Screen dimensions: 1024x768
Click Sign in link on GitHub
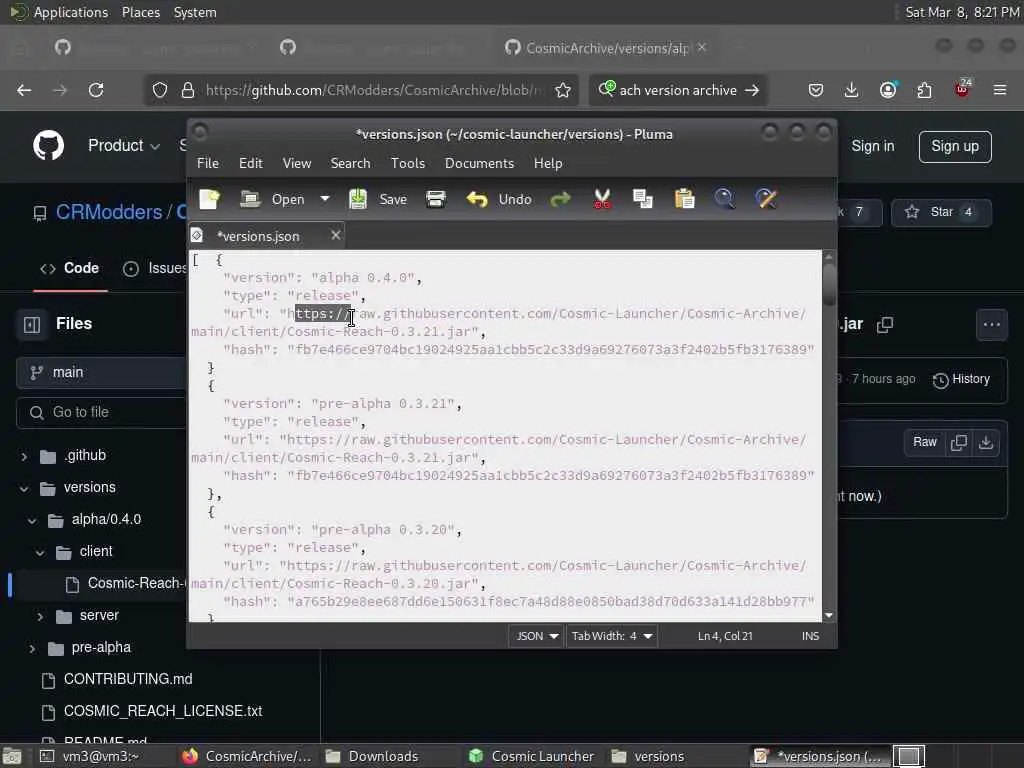[872, 146]
